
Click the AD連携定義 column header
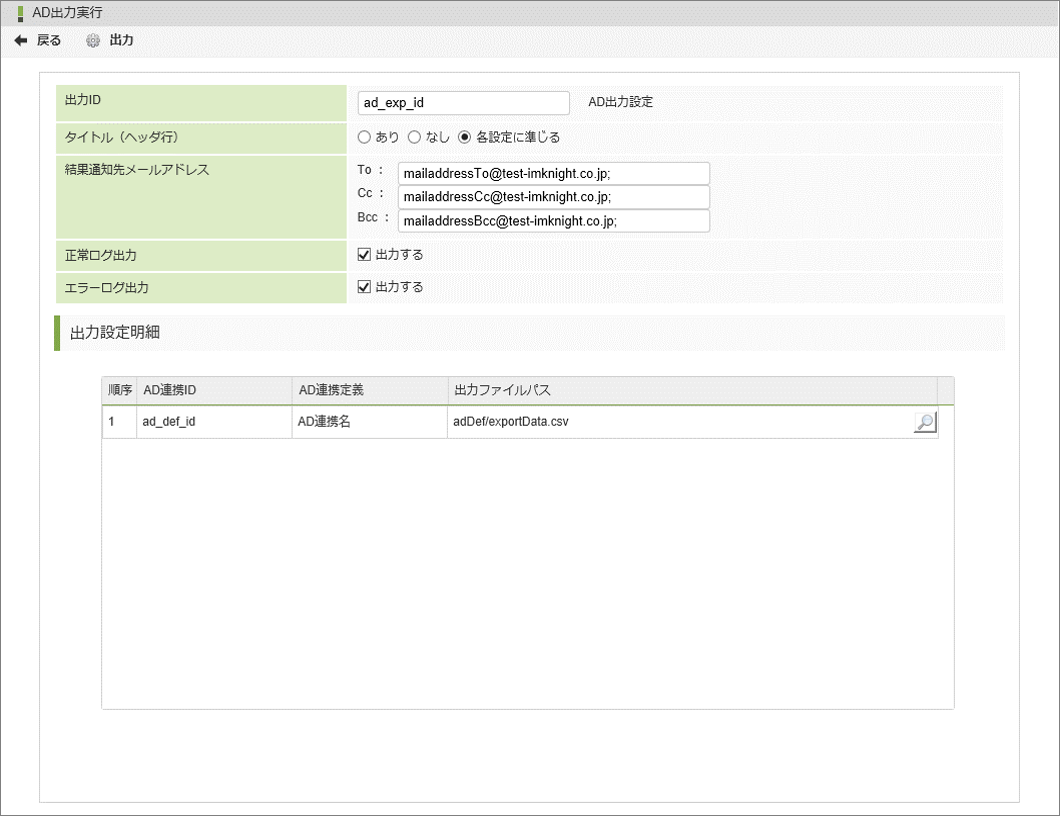pyautogui.click(x=369, y=390)
